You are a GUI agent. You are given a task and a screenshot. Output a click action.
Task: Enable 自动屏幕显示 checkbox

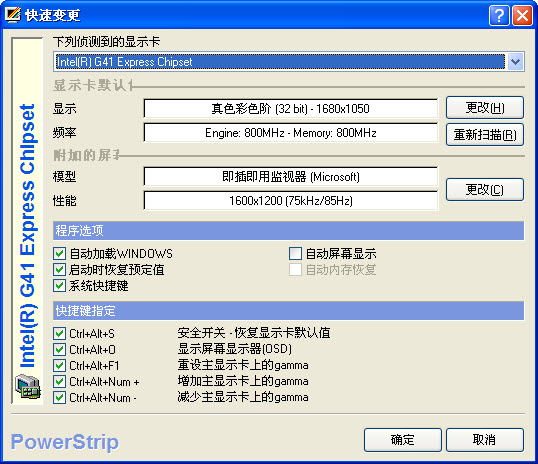pyautogui.click(x=295, y=254)
